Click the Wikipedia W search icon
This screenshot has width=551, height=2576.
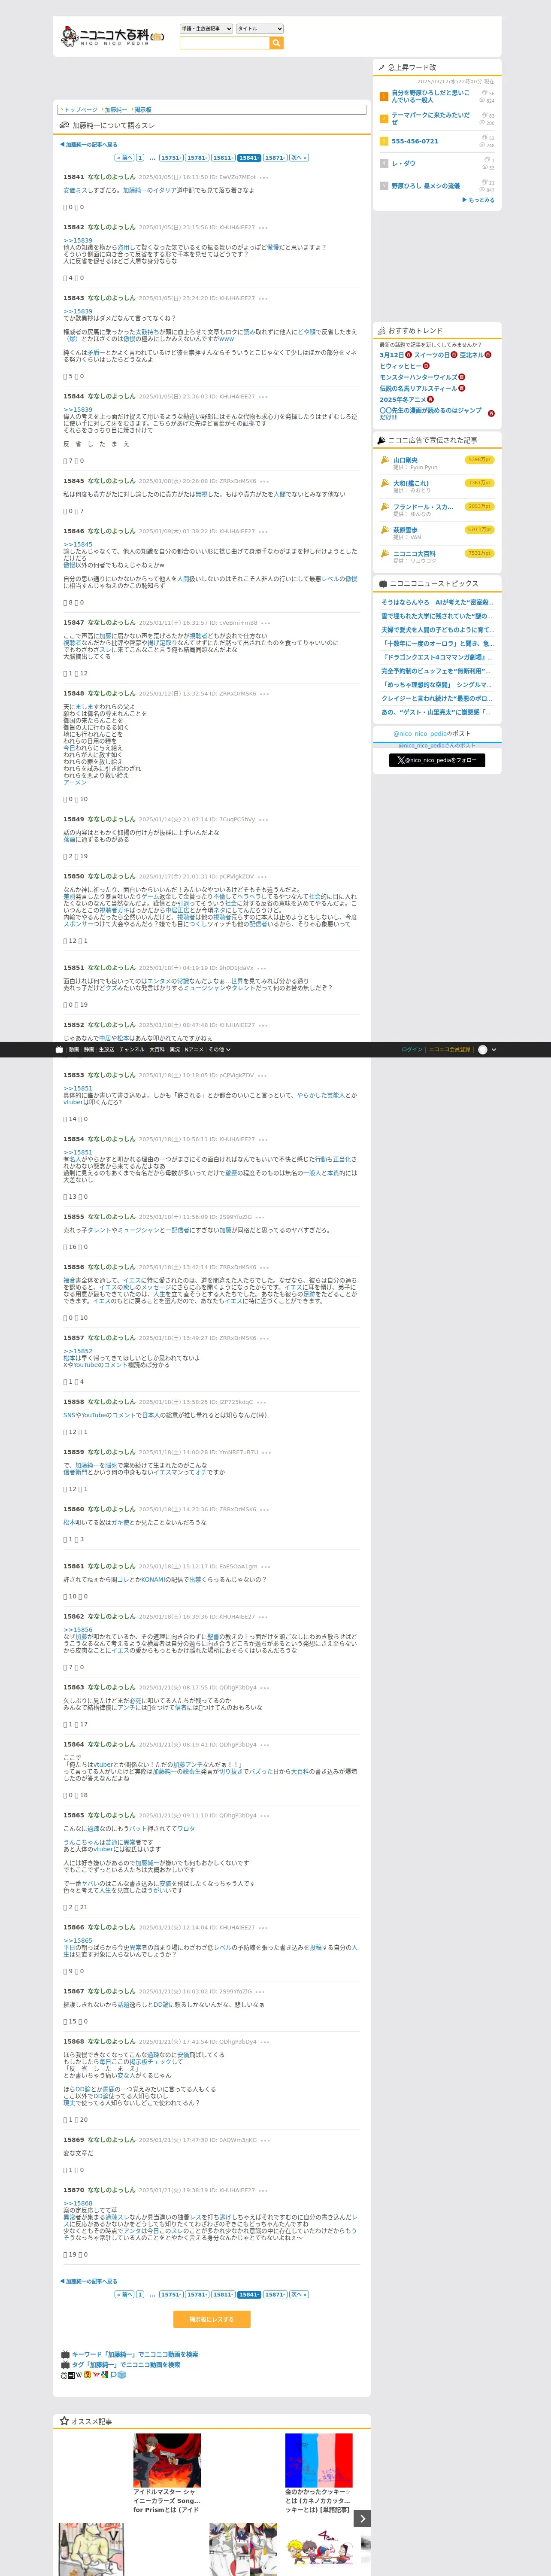(x=79, y=2375)
